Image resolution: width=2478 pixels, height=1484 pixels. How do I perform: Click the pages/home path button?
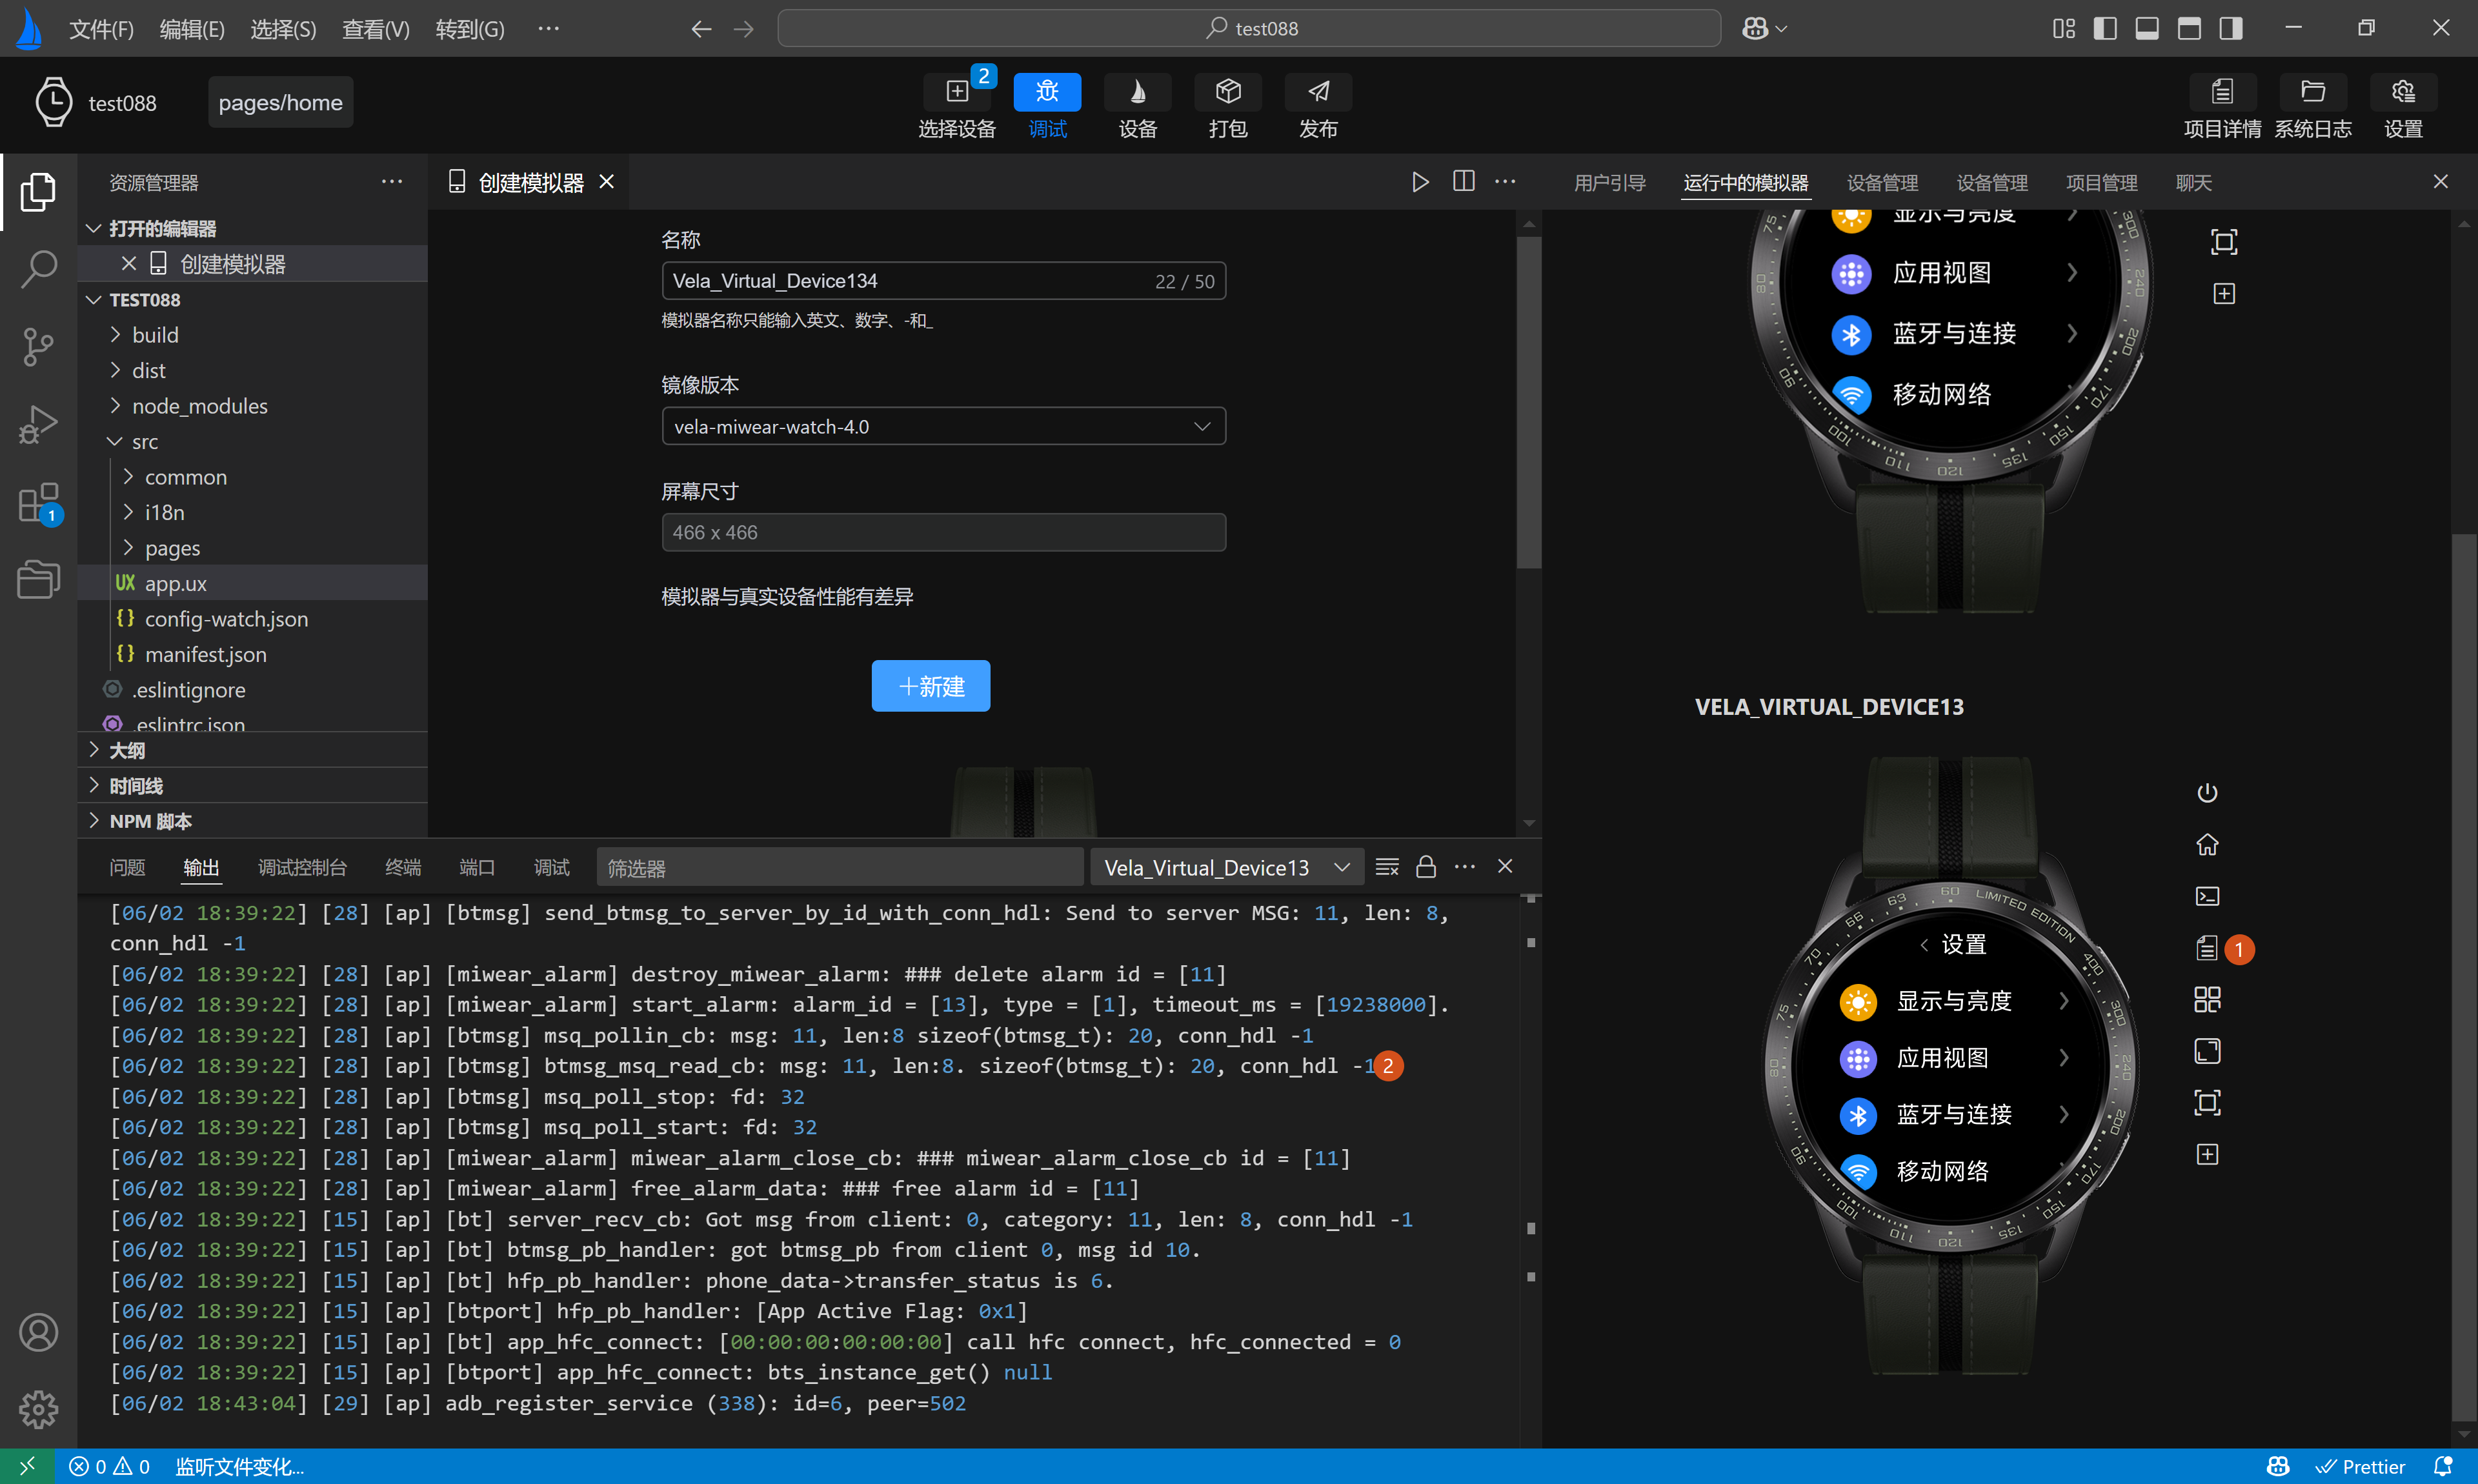(x=280, y=103)
